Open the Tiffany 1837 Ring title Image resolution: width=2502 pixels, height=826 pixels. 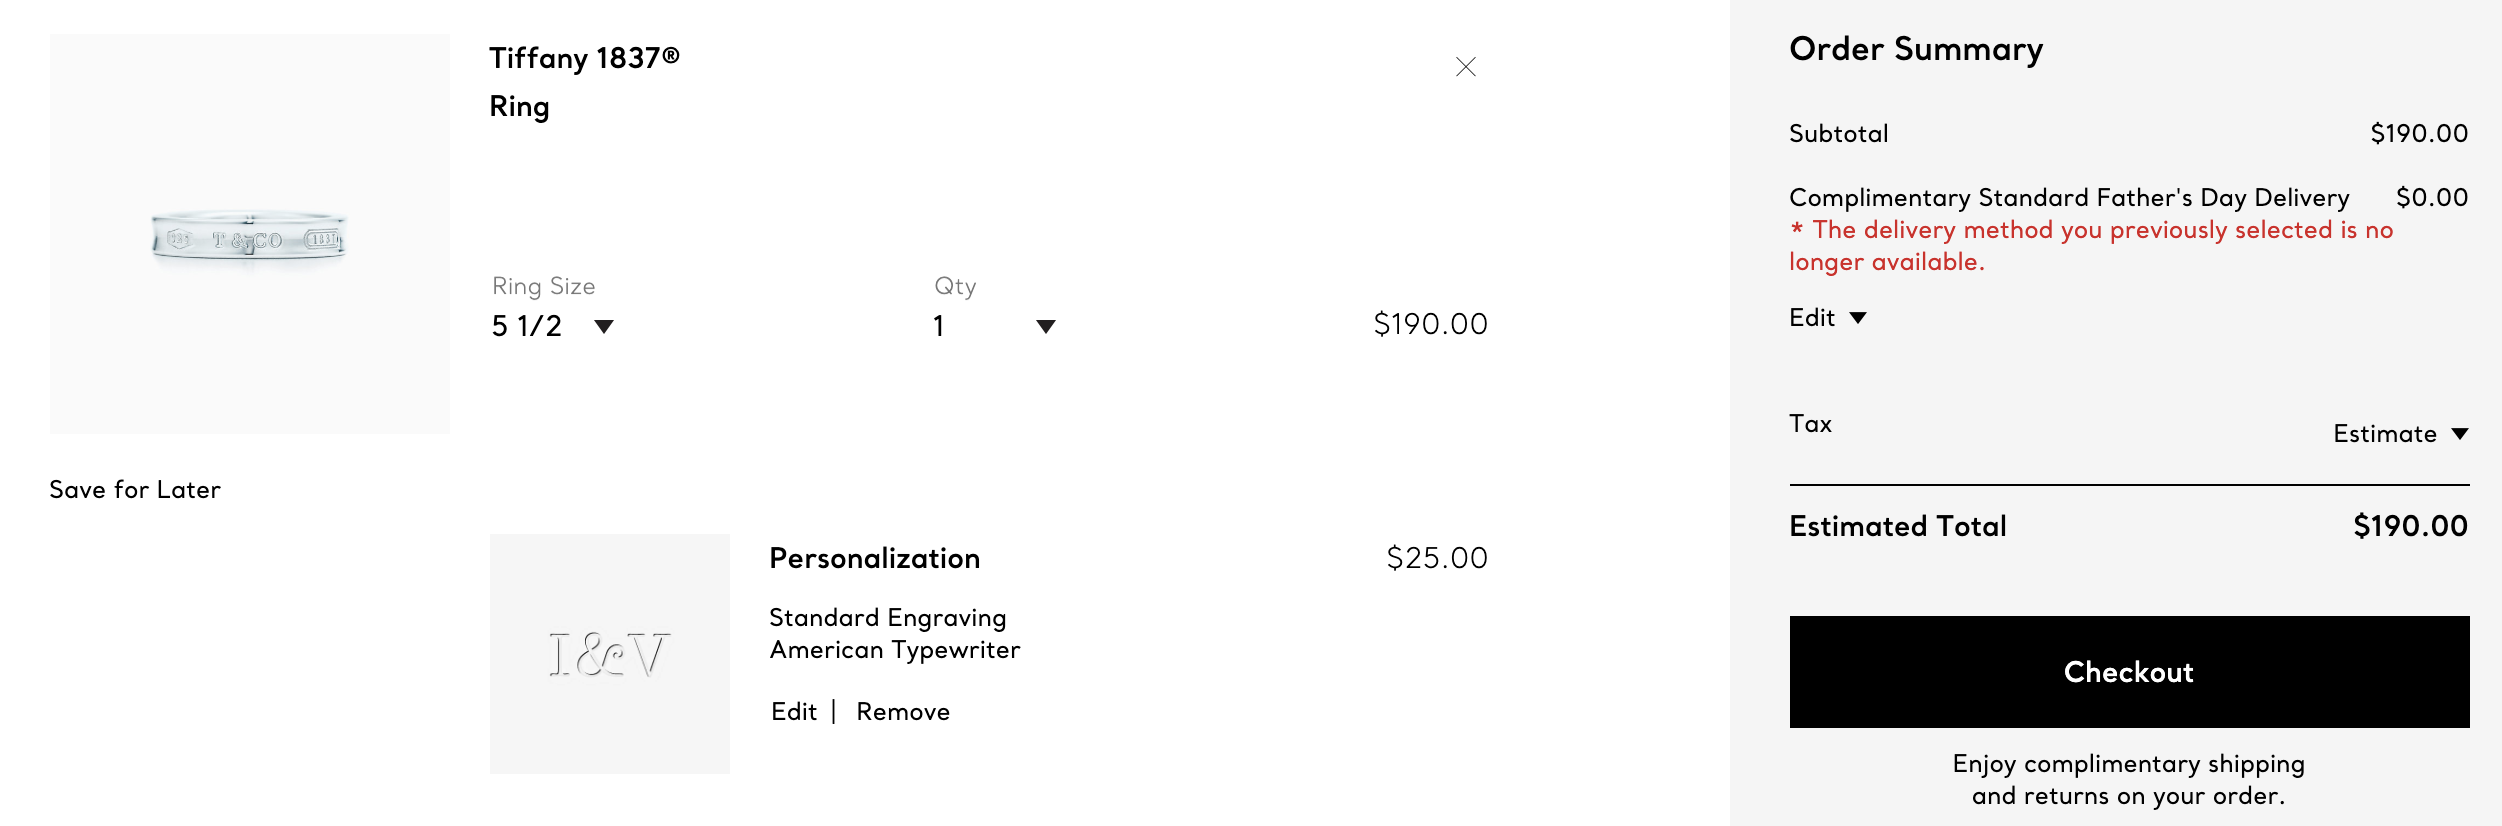(584, 82)
